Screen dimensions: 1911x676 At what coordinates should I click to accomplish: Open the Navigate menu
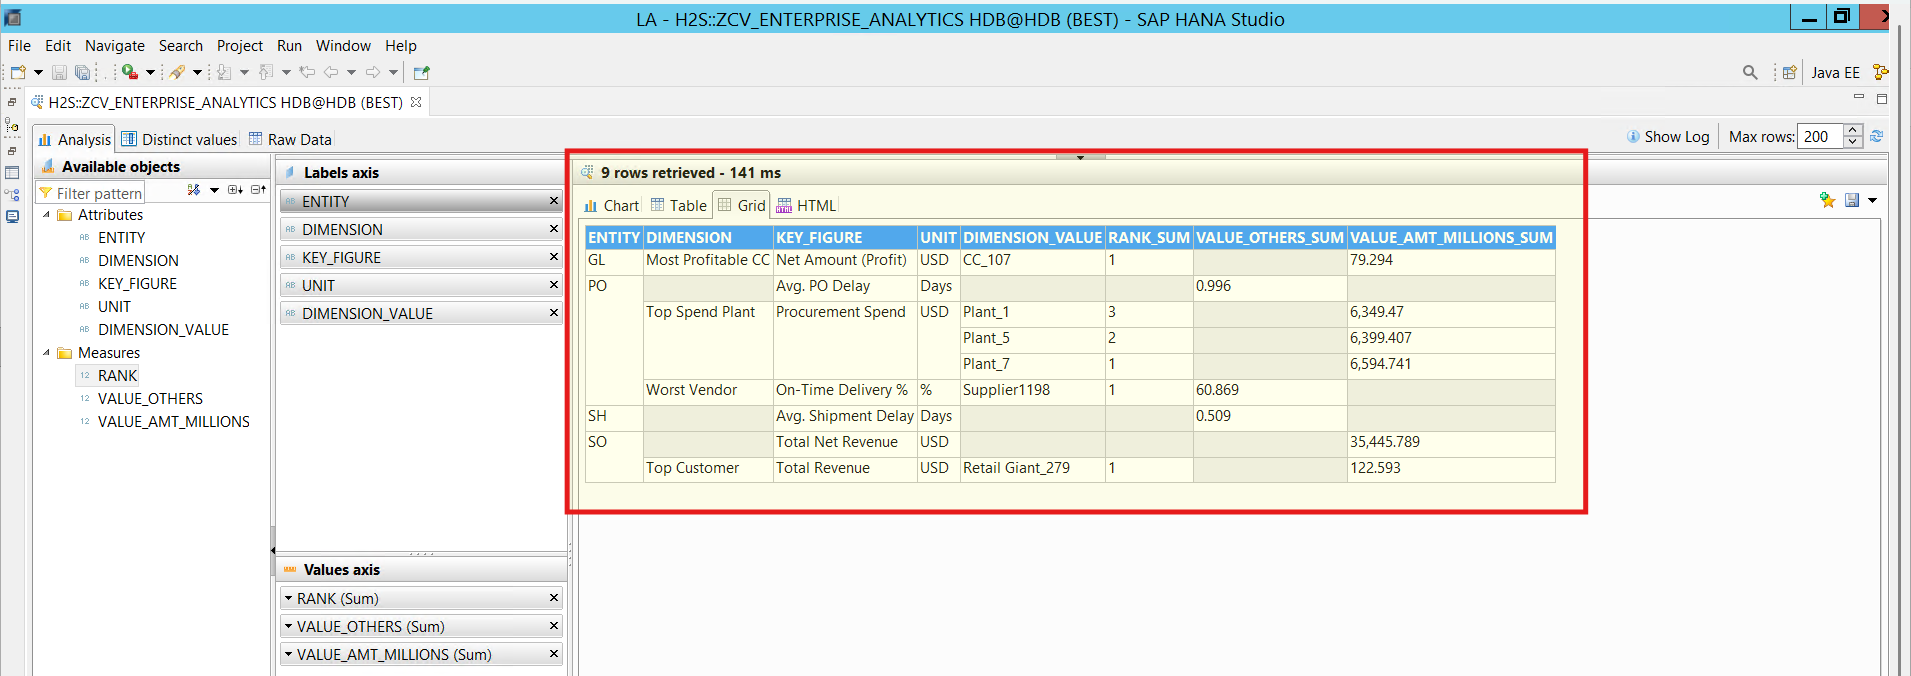[x=114, y=46]
